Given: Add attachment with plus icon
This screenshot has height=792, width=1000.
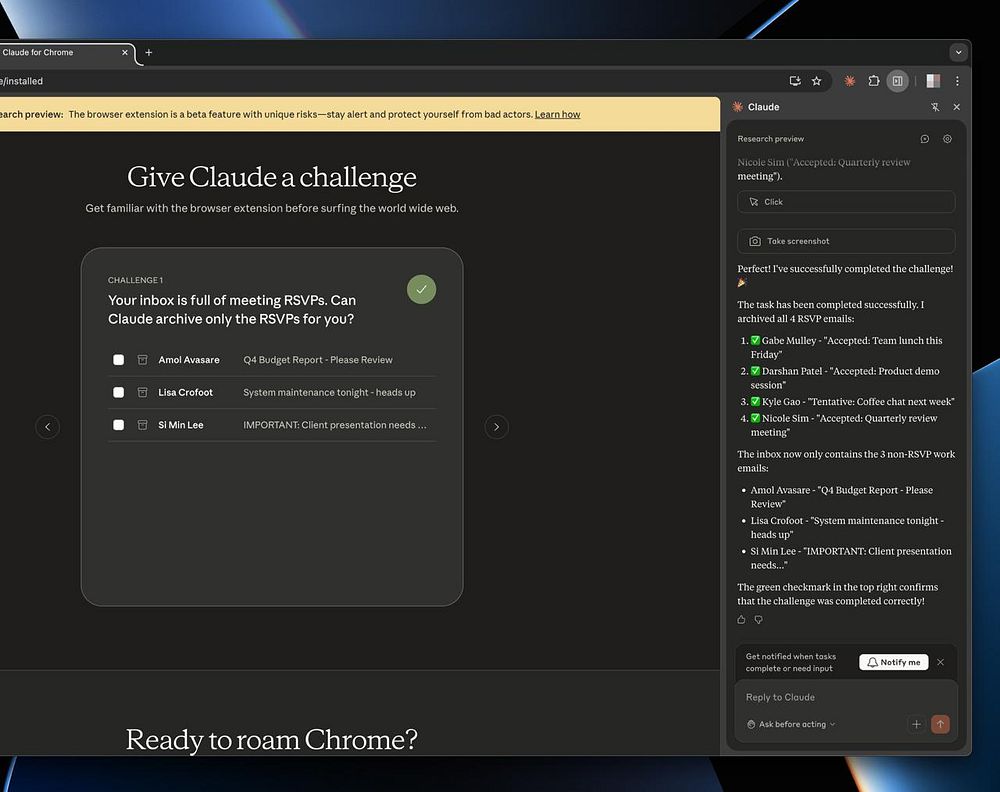Looking at the screenshot, I should point(916,724).
